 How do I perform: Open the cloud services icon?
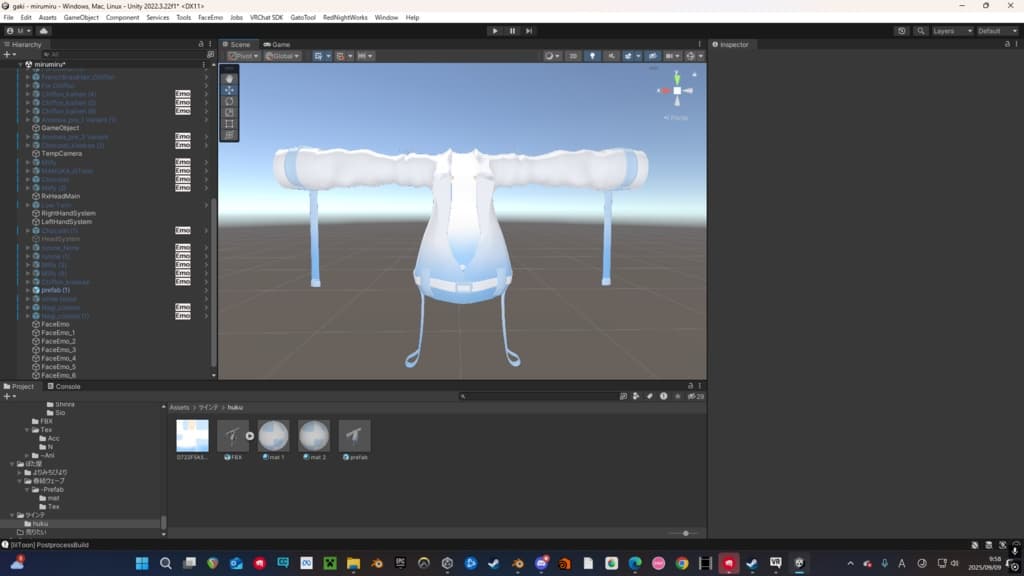coord(44,31)
